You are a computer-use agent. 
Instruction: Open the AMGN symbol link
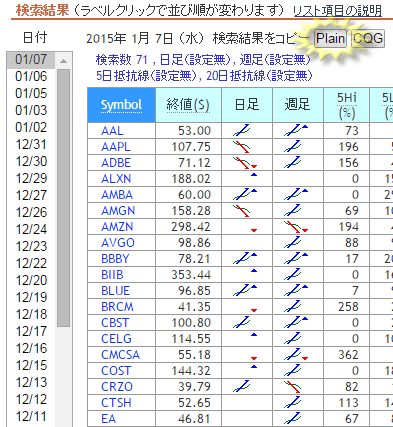click(x=118, y=211)
